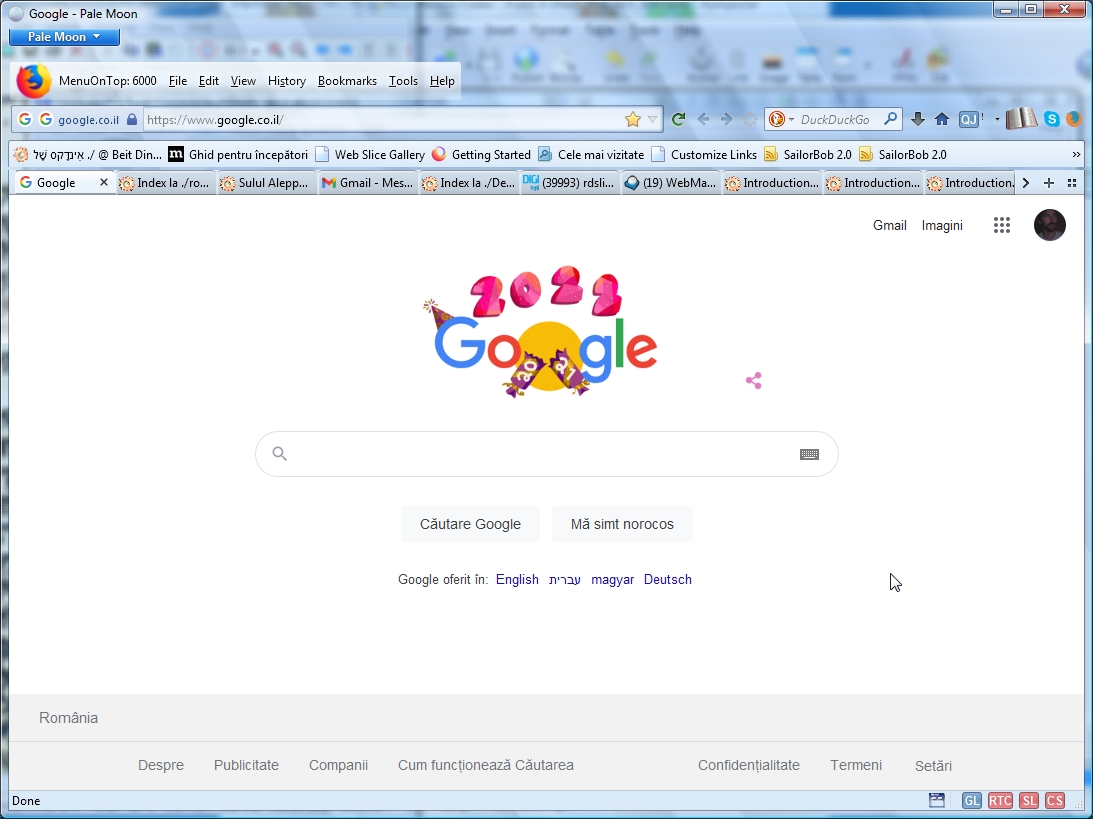This screenshot has height=819, width=1093.
Task: Open the Tools menu
Action: point(404,81)
